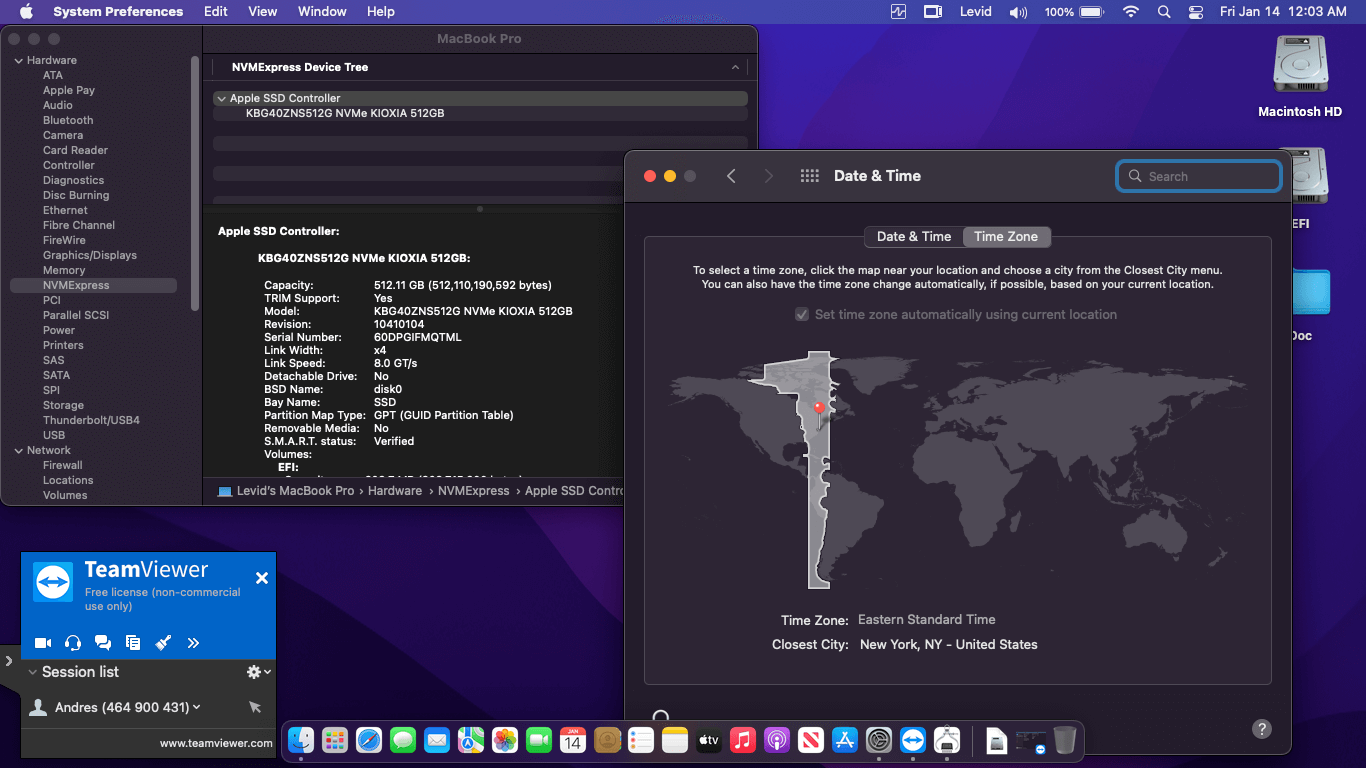Viewport: 1366px width, 768px height.
Task: Open the Window menu
Action: [322, 12]
